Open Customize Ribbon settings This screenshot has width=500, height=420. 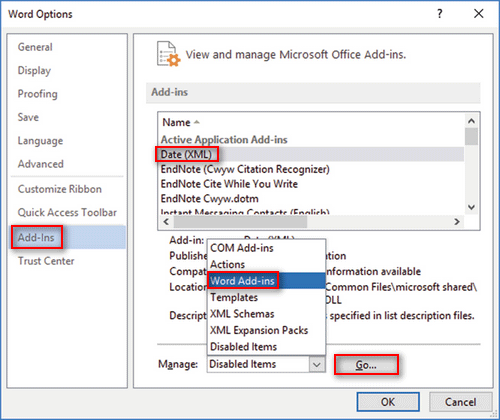(x=60, y=189)
